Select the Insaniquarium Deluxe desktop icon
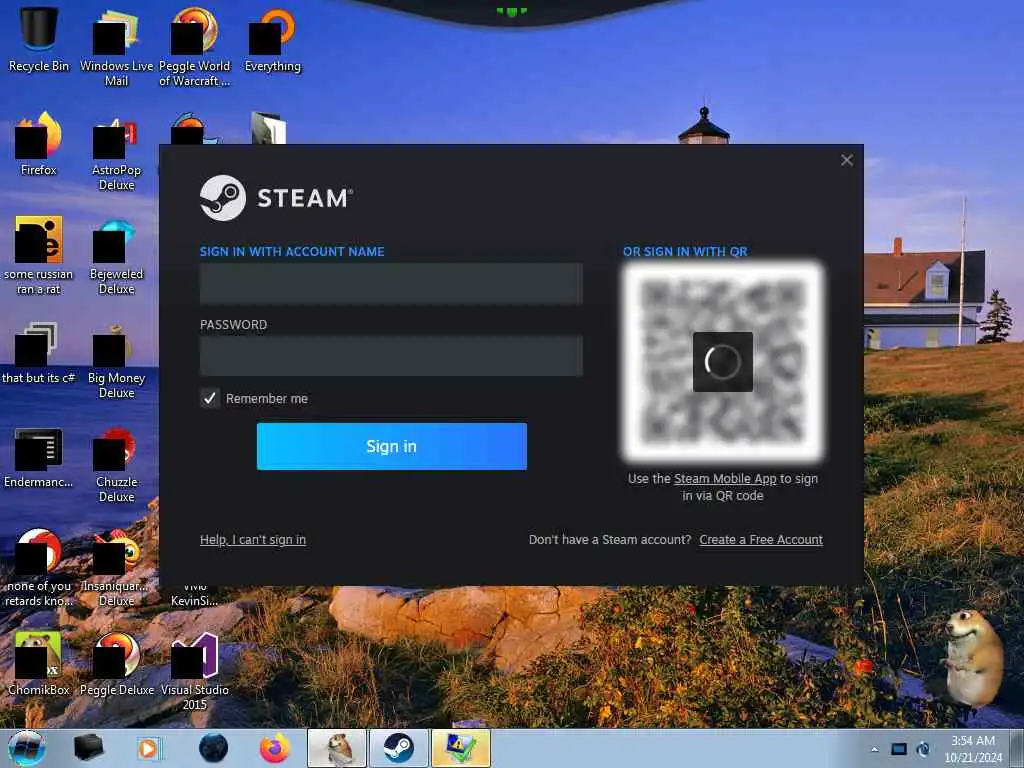1024x768 pixels. 116,568
